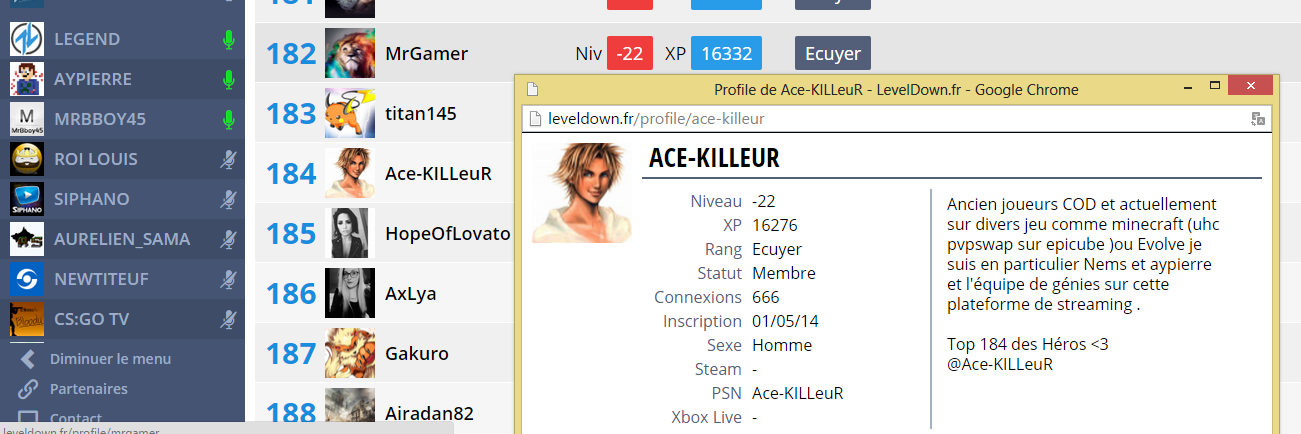The width and height of the screenshot is (1301, 434).
Task: Click the muted microphone icon beside SIPHANO
Action: pyautogui.click(x=228, y=200)
